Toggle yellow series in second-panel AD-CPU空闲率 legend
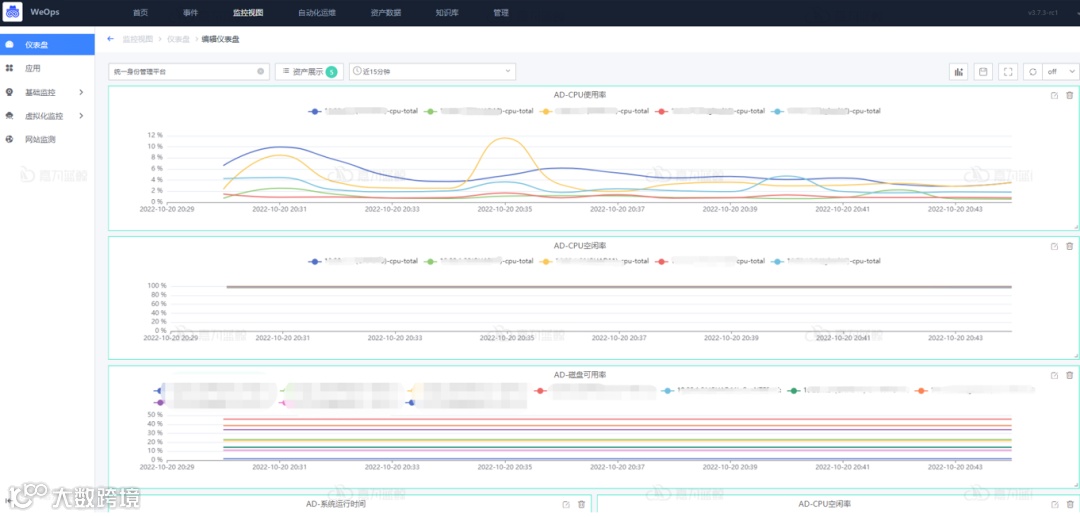This screenshot has height=517, width=1080. (594, 262)
